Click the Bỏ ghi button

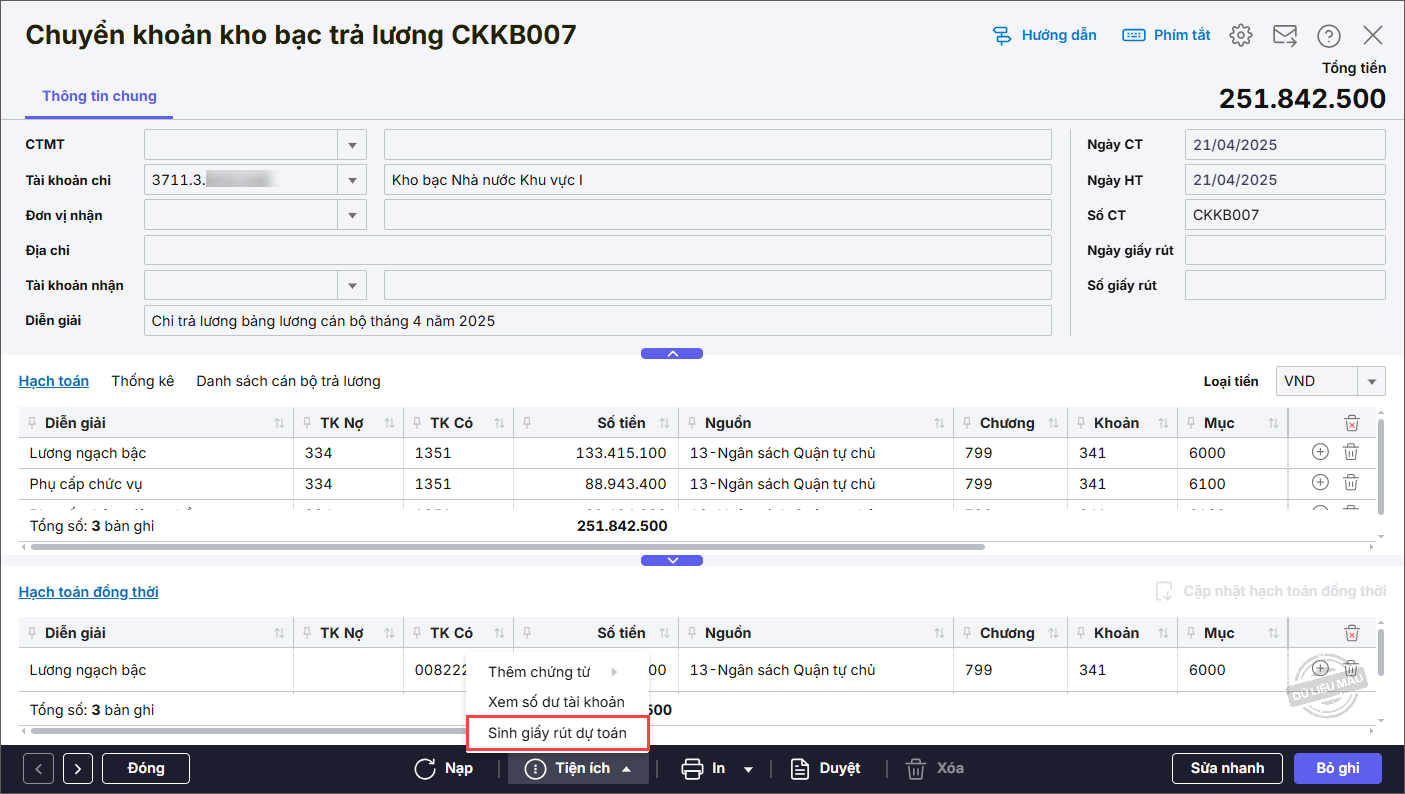click(x=1337, y=768)
